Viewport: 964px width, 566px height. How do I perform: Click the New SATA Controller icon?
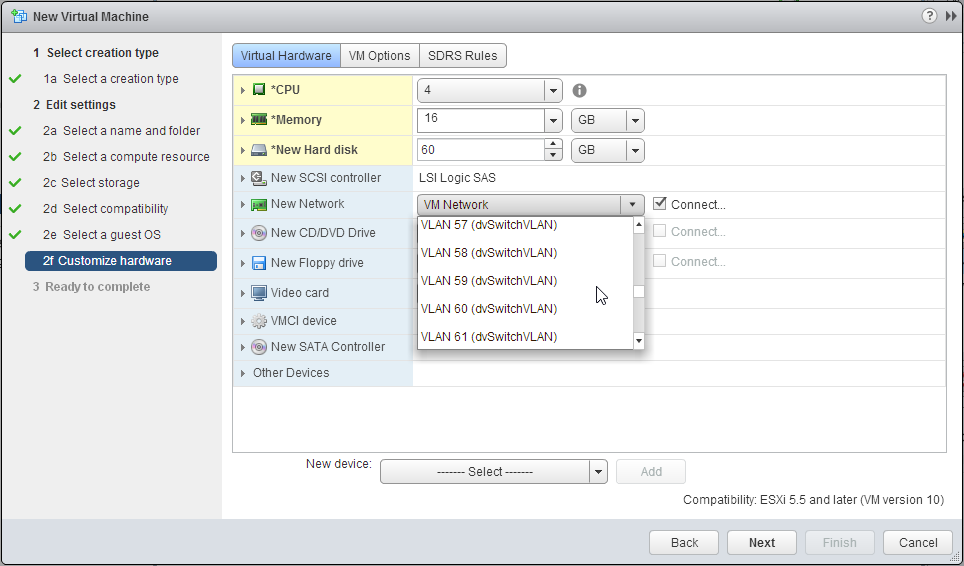259,347
